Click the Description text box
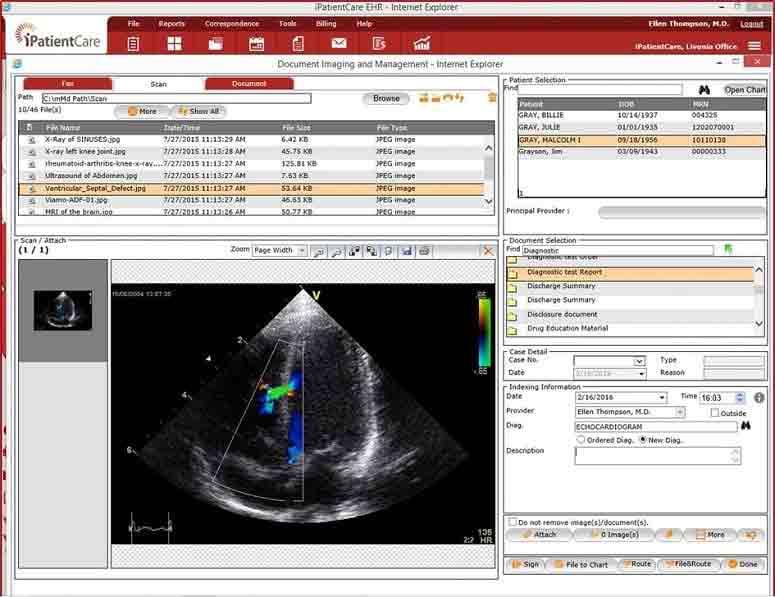Viewport: 775px width, 597px height. click(658, 456)
